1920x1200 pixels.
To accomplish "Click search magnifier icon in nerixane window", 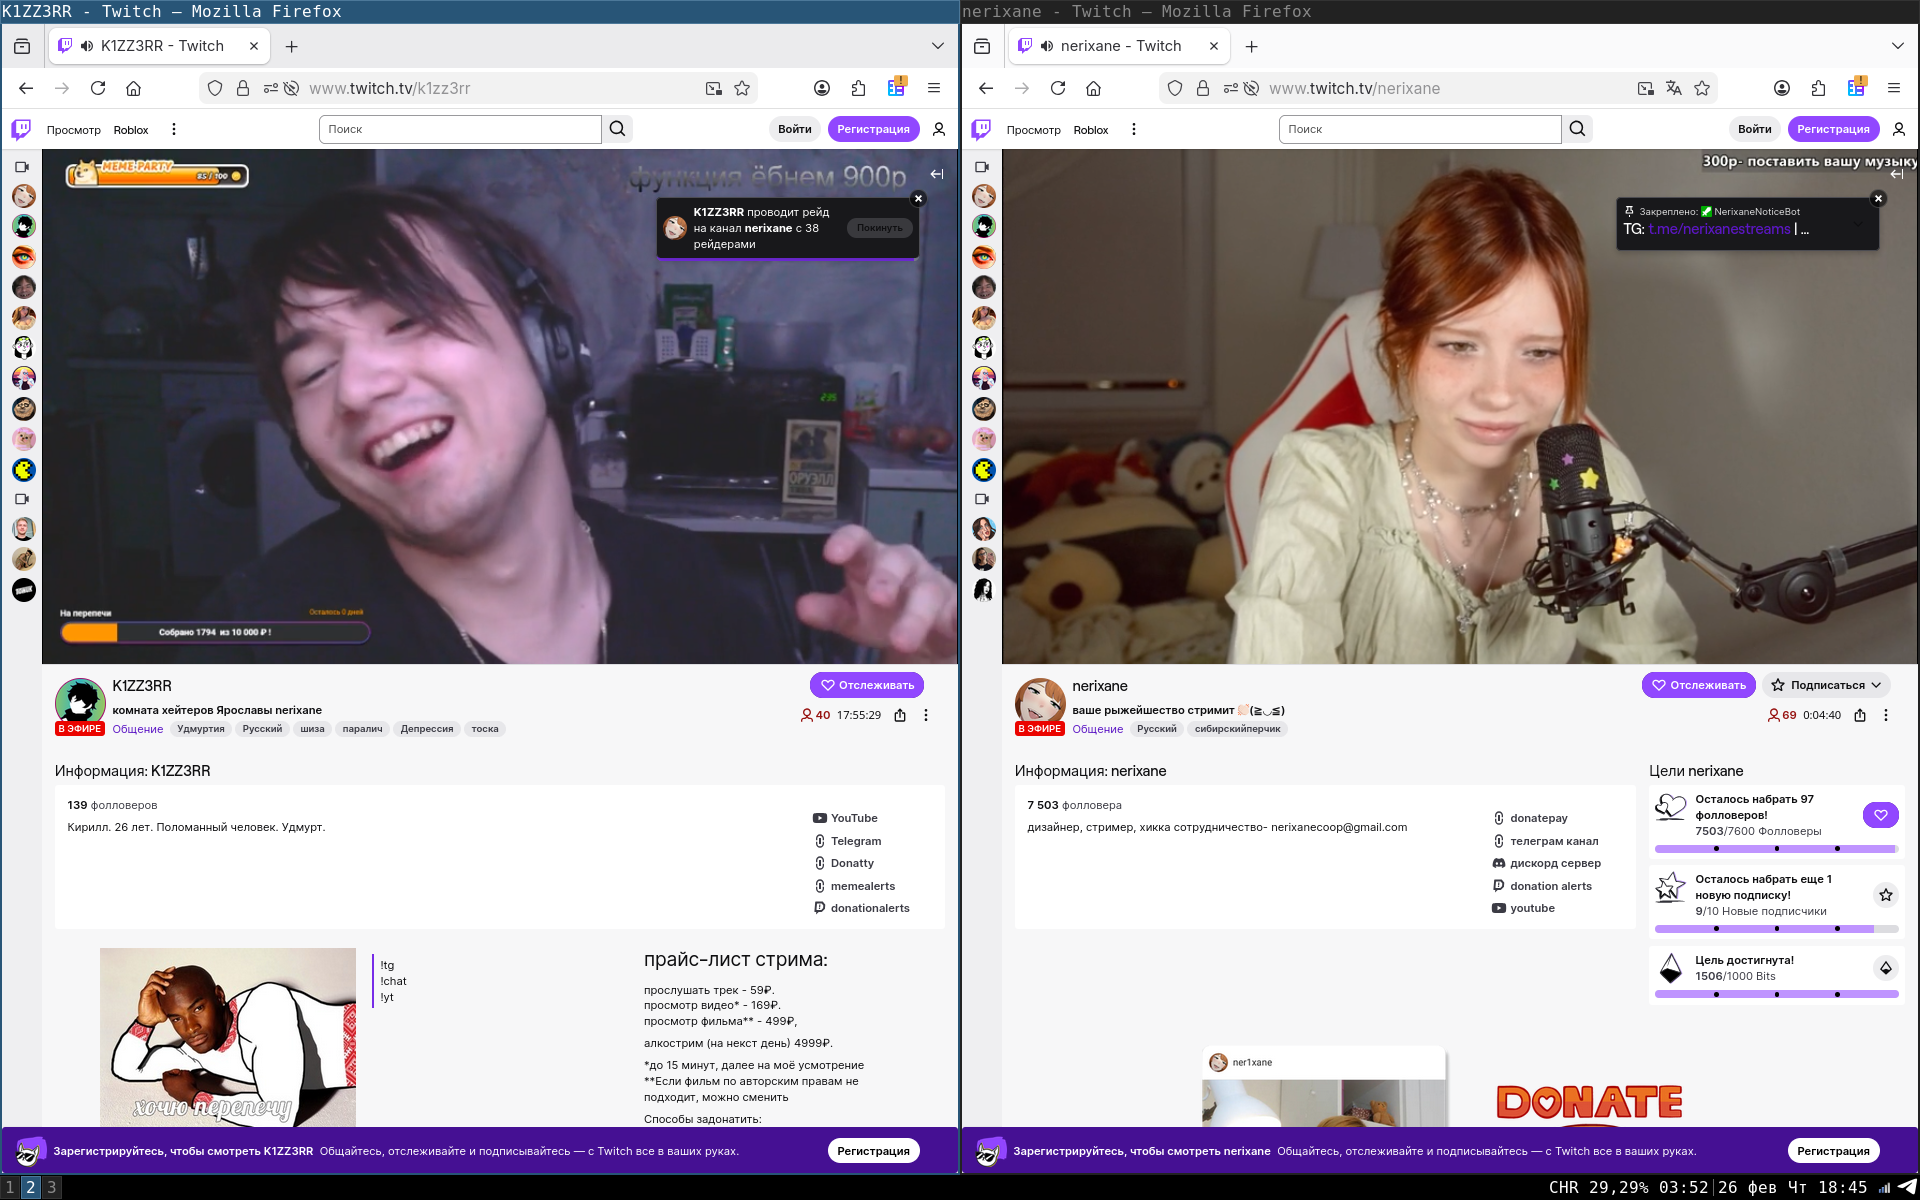I will coord(1577,129).
